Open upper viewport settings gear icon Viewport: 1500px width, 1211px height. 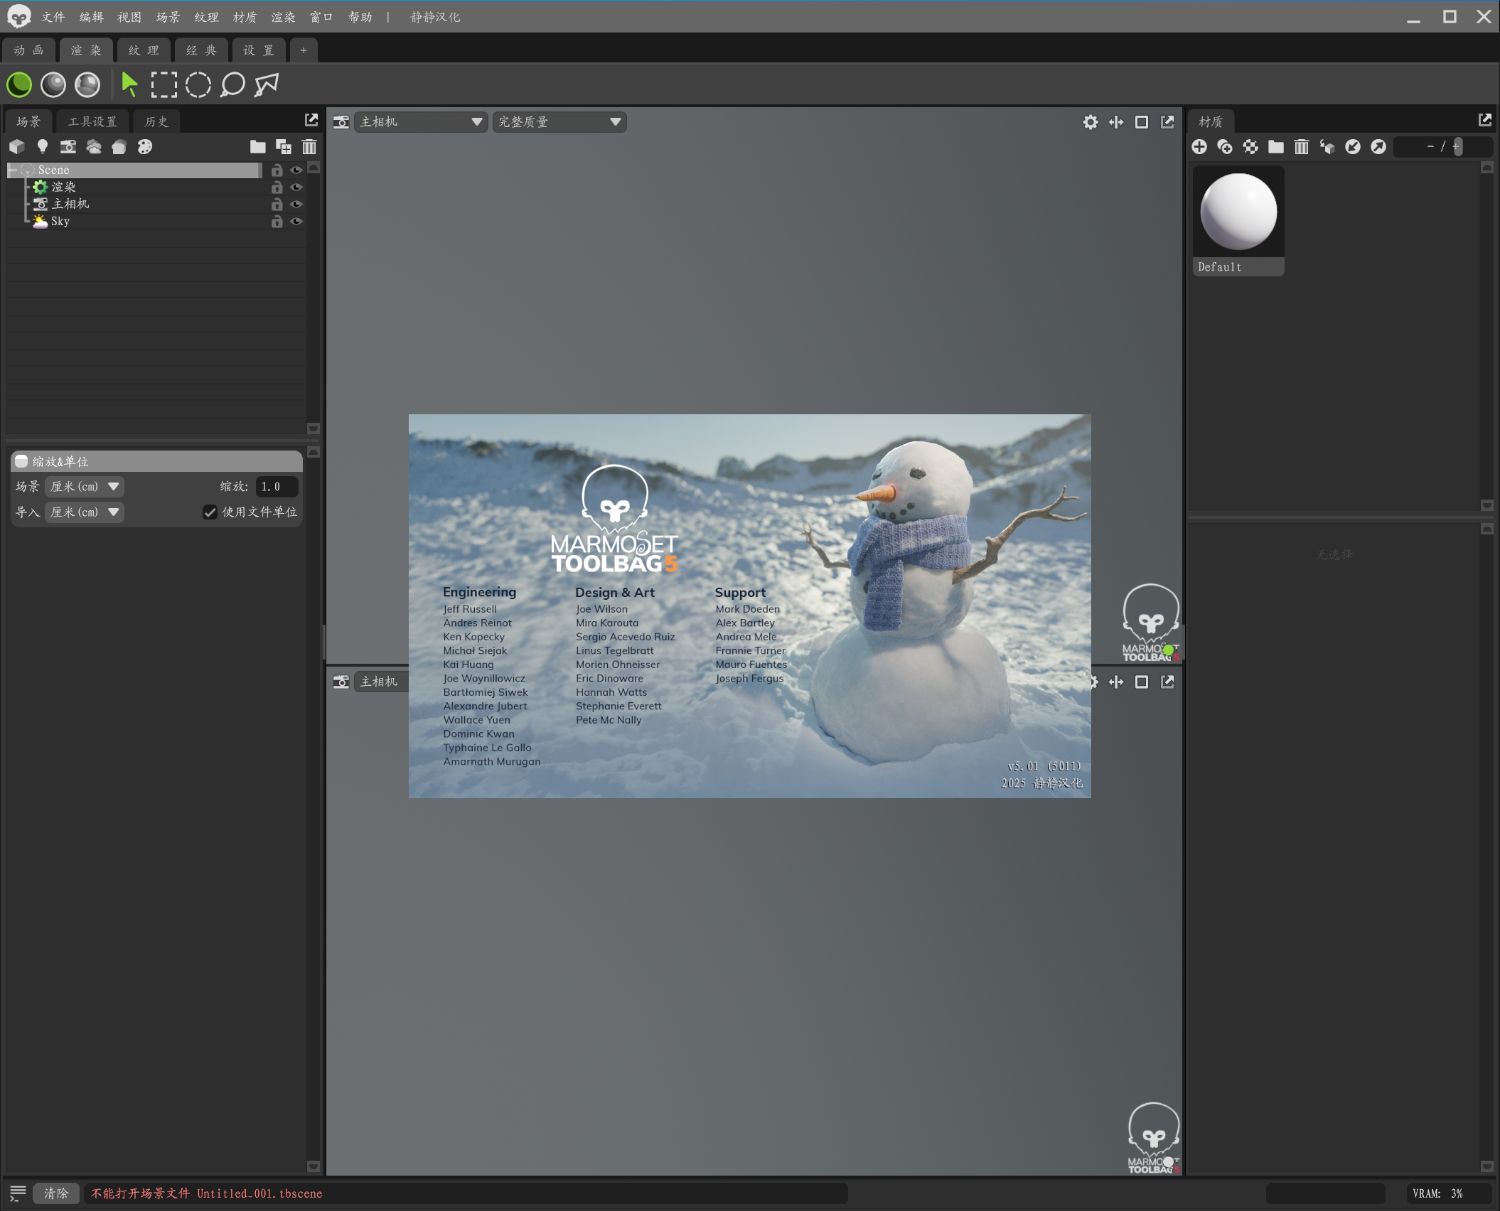[x=1090, y=122]
